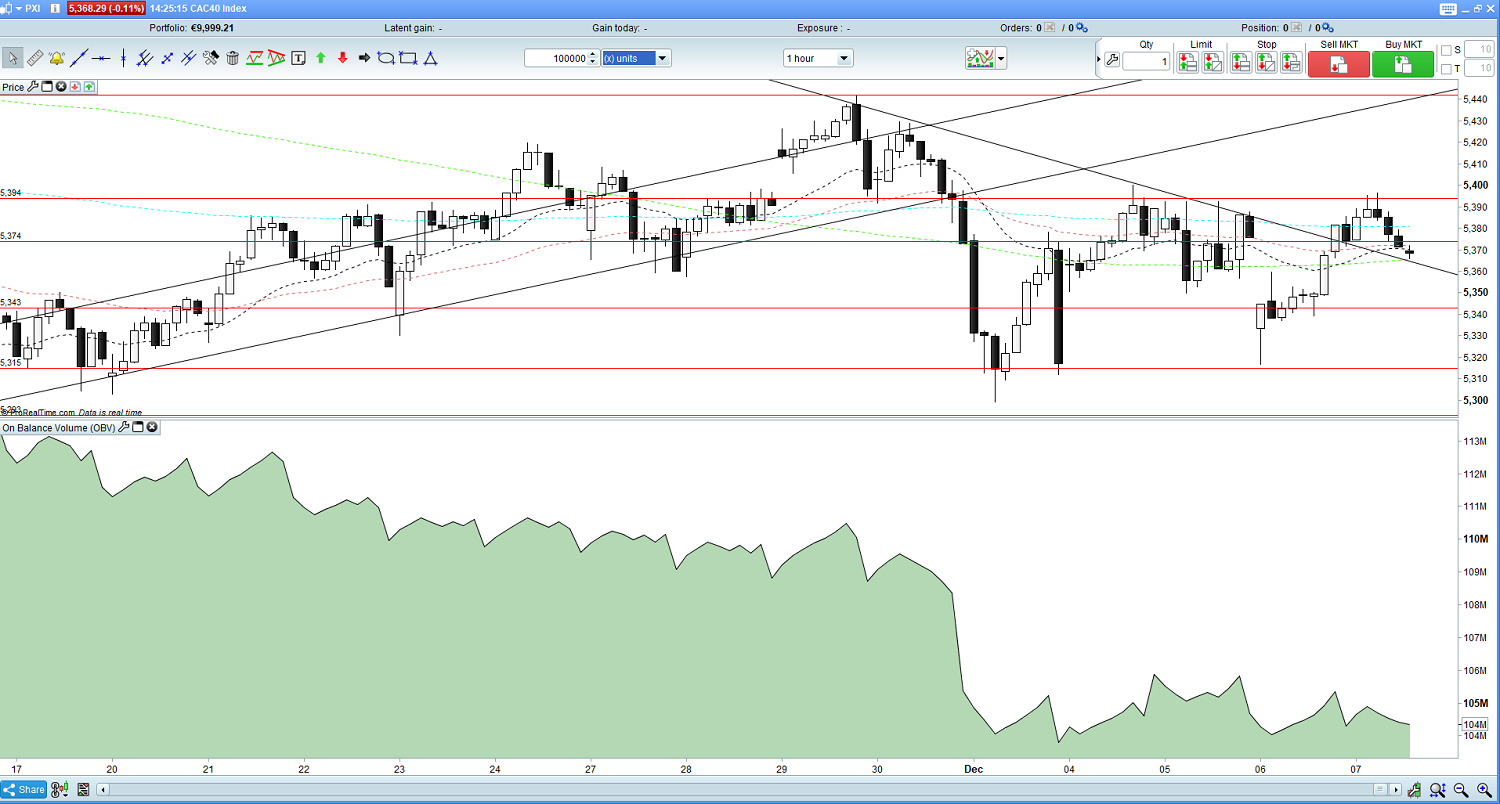This screenshot has height=804, width=1500.
Task: Select the blue segment drawing tool
Action: (x=166, y=58)
